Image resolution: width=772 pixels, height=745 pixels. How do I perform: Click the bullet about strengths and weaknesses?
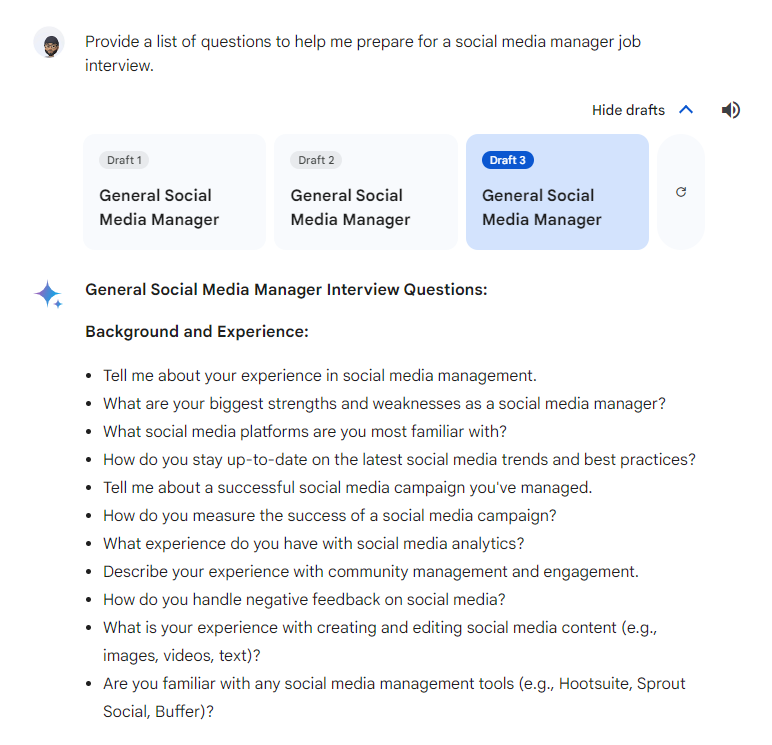pyautogui.click(x=384, y=404)
